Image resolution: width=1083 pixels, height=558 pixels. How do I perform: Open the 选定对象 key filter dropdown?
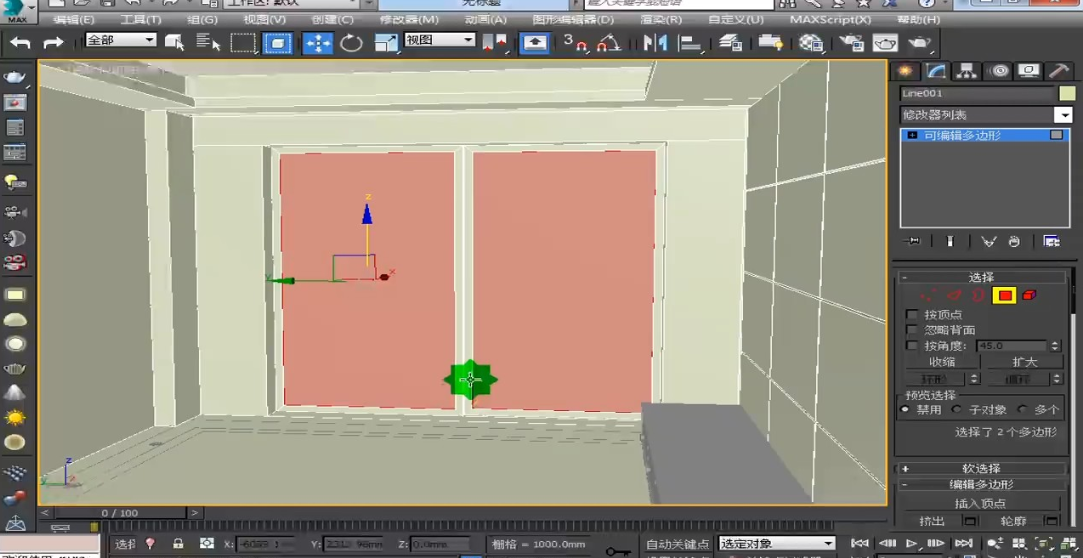click(776, 544)
